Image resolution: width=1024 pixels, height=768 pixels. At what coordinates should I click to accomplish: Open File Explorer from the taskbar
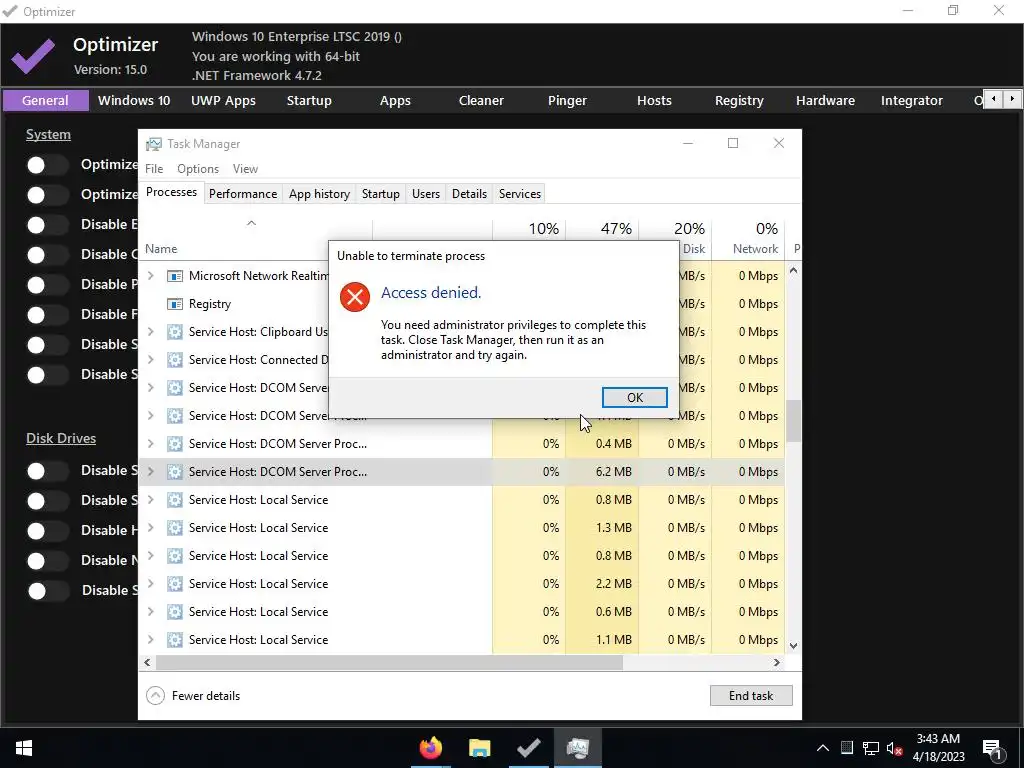coord(479,748)
